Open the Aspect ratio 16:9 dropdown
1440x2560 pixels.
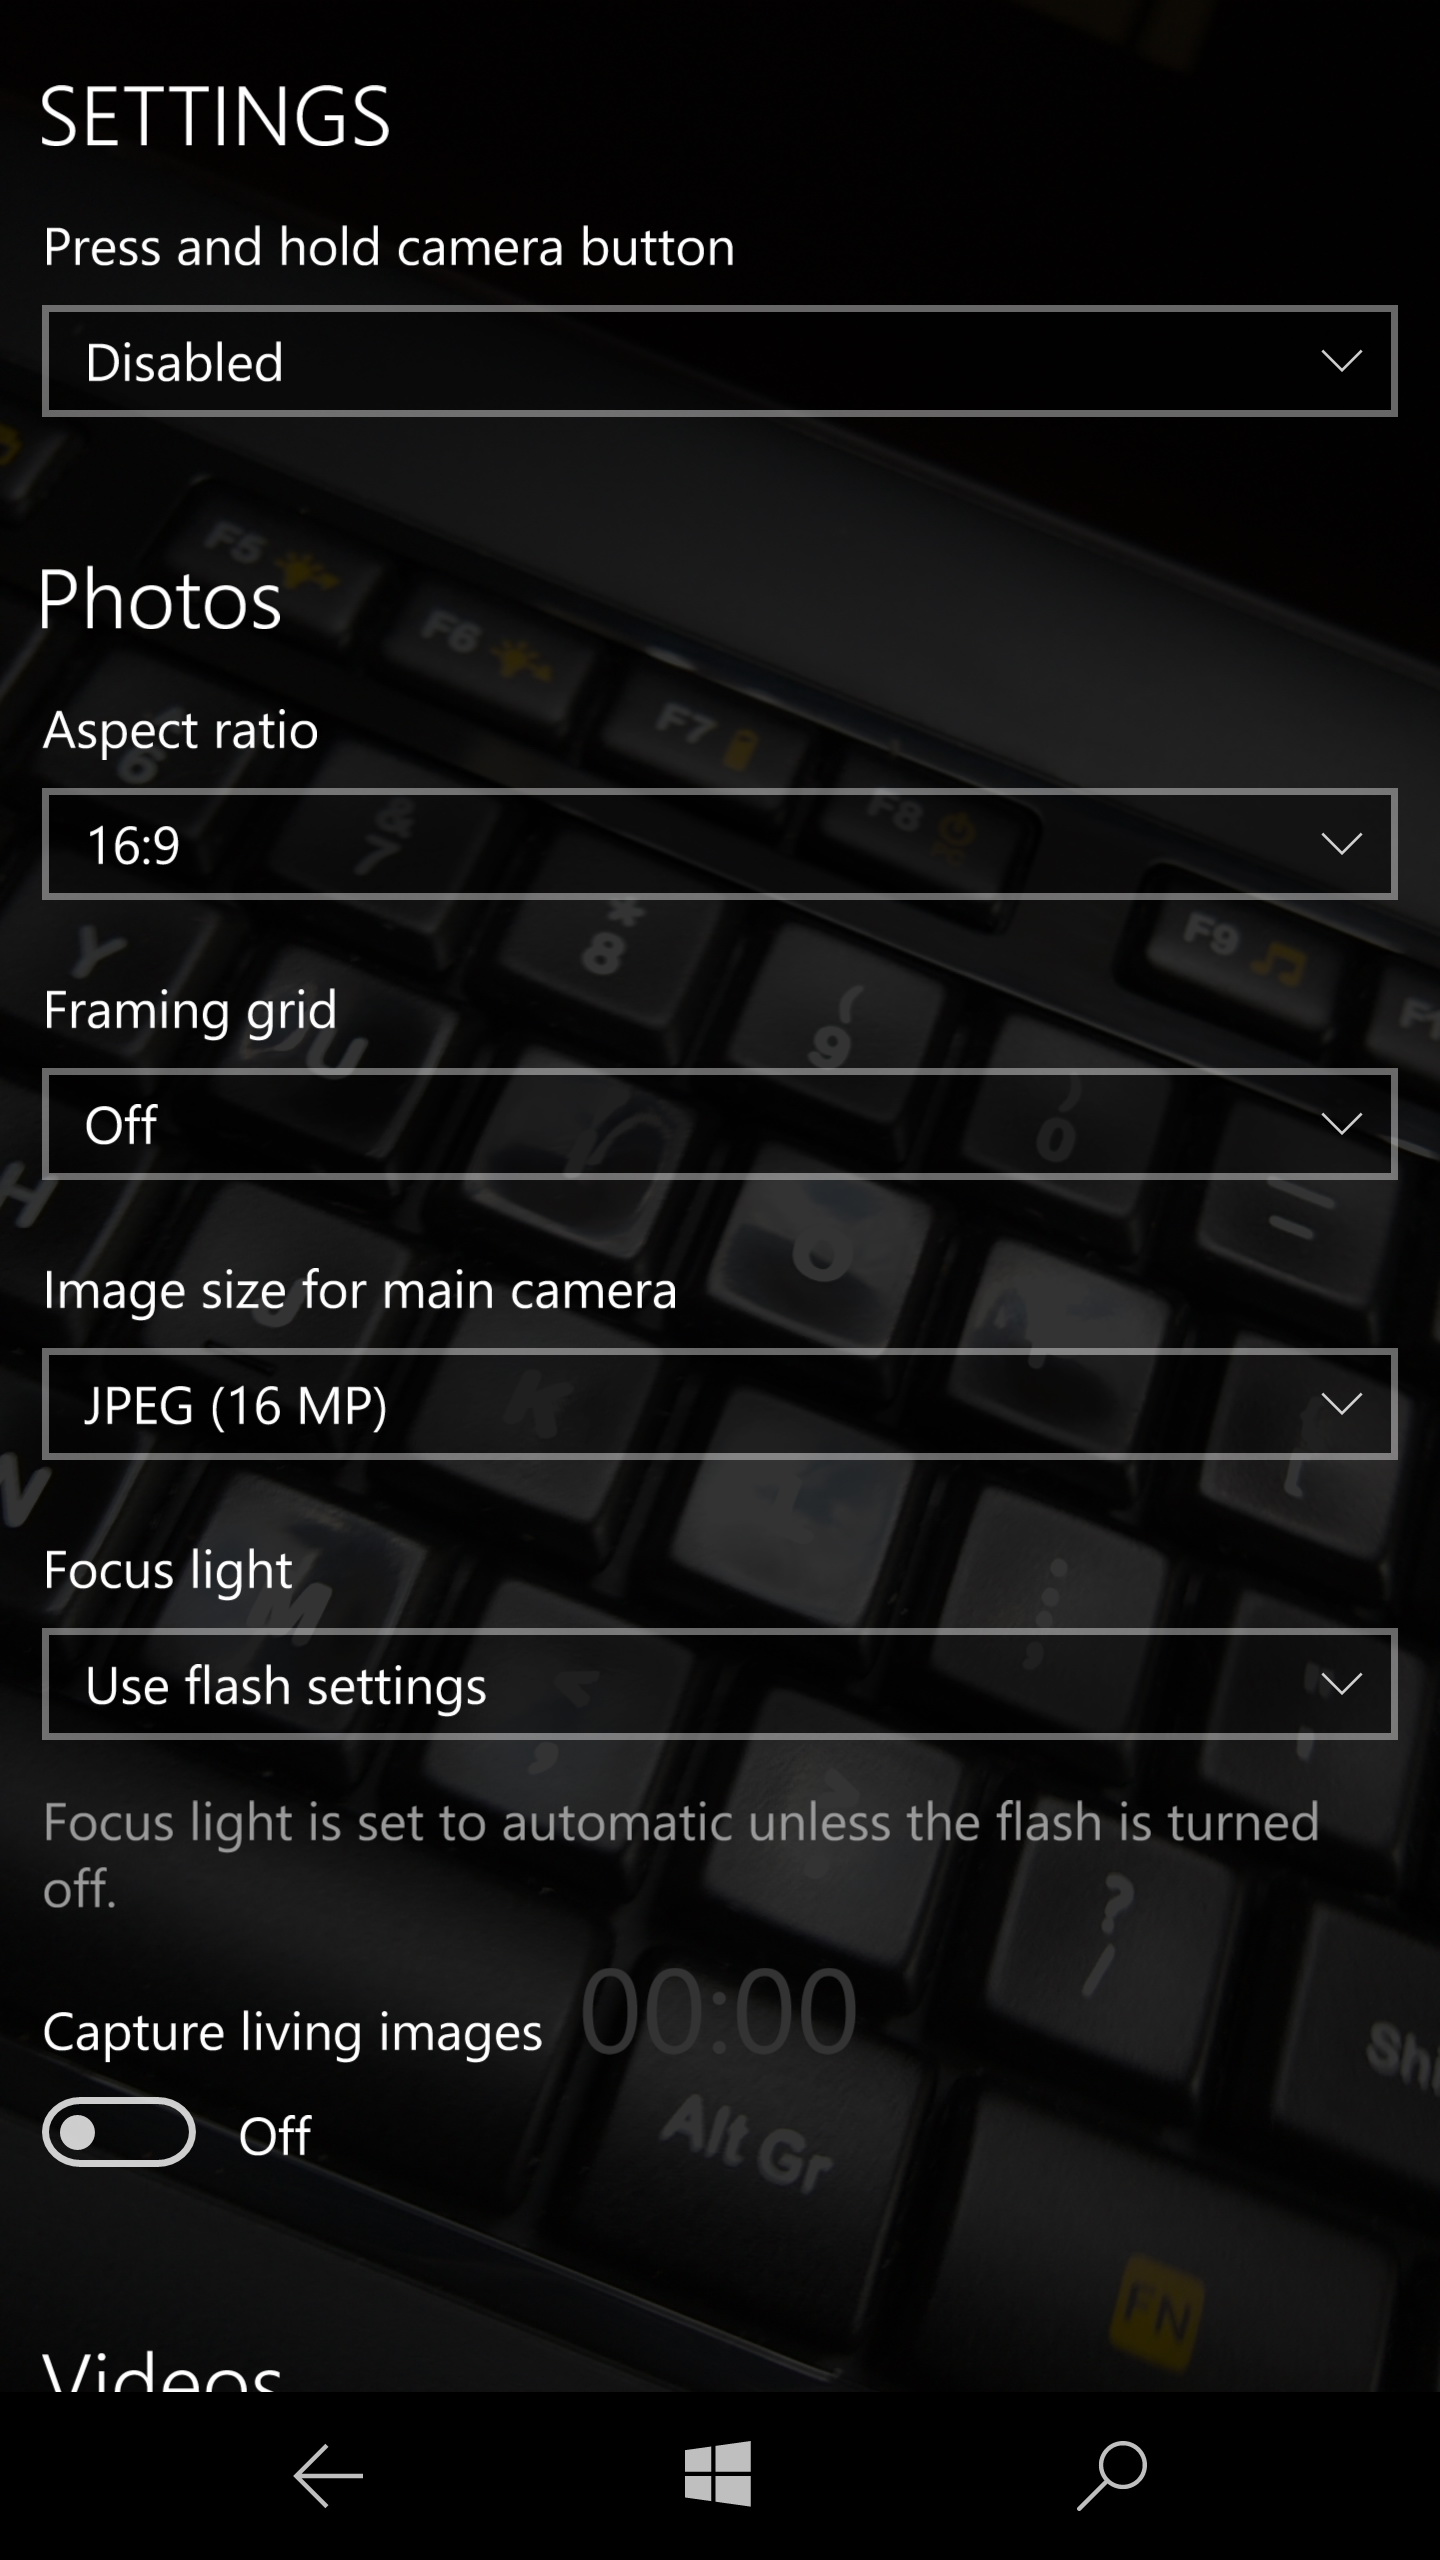[x=719, y=844]
